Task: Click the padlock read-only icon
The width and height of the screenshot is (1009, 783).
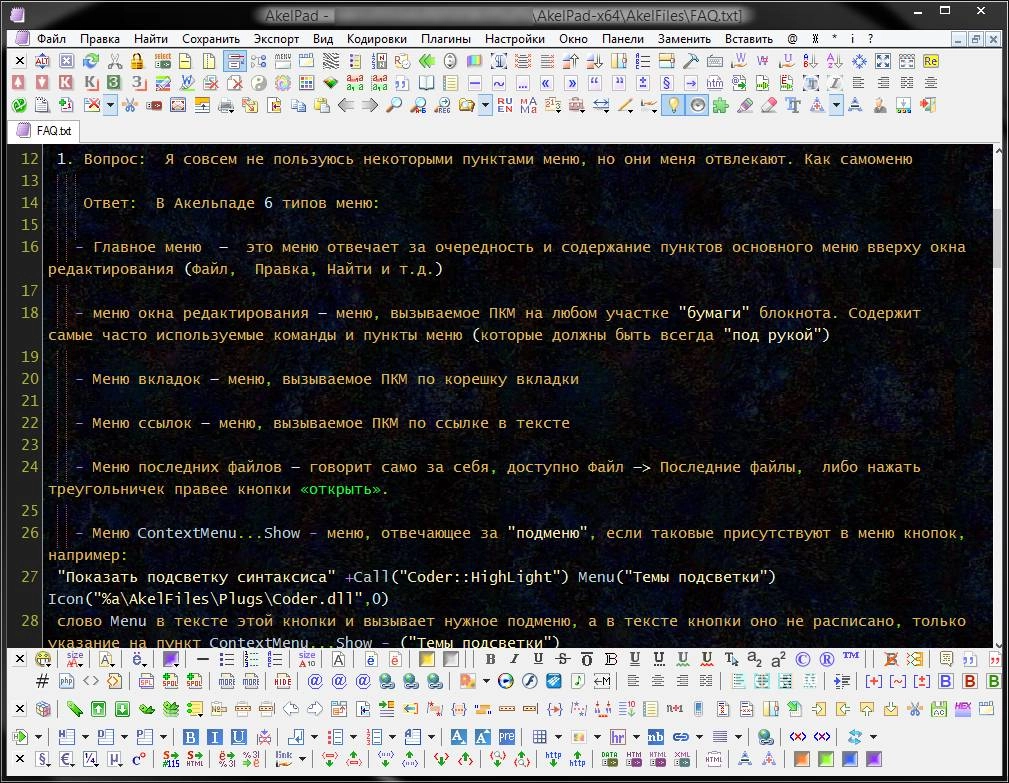Action: point(136,61)
